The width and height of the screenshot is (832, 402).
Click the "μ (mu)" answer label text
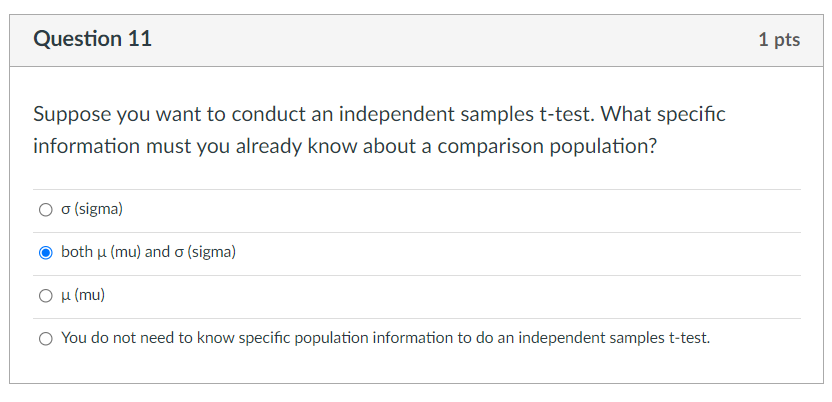tap(83, 295)
